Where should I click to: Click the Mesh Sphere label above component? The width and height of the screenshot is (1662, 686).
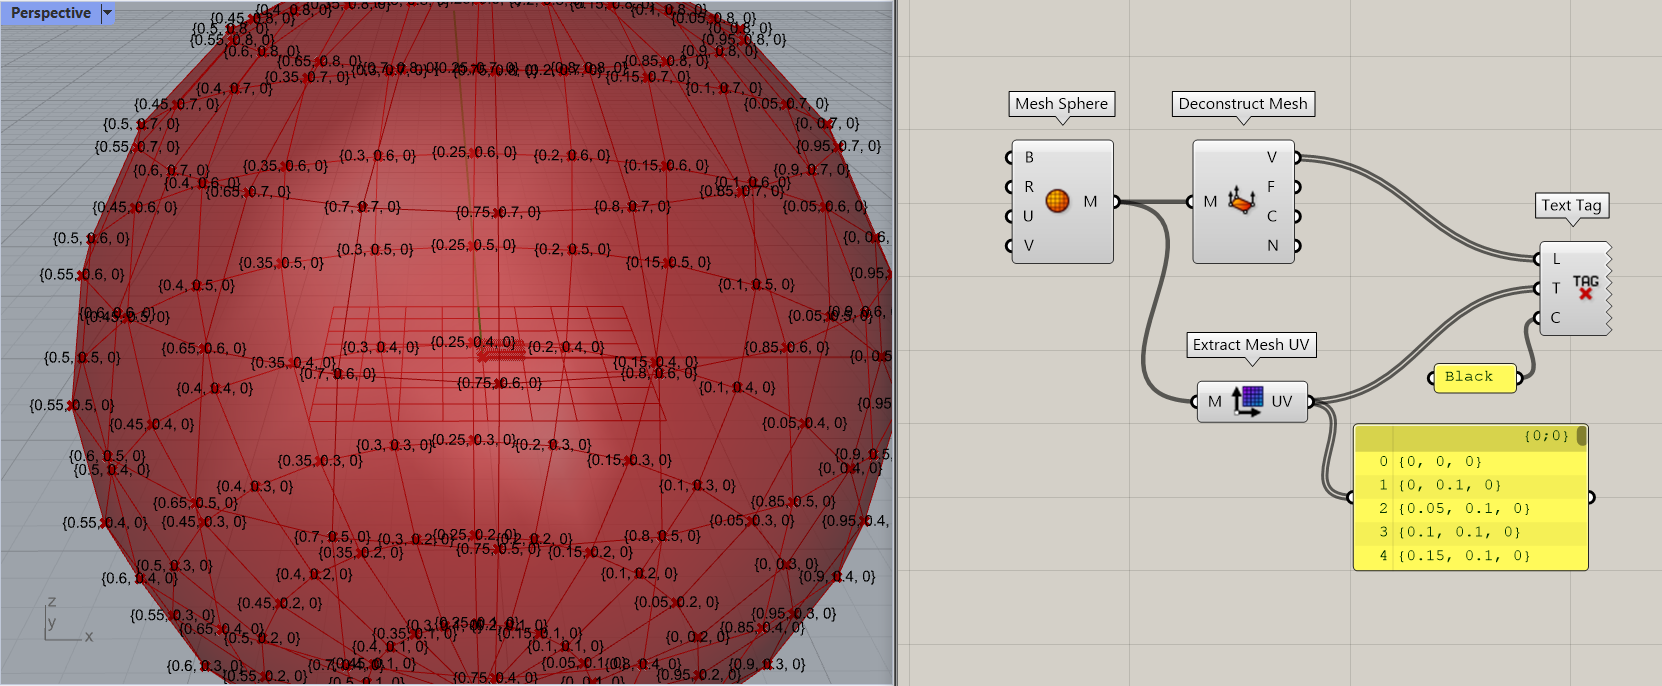click(x=1061, y=104)
